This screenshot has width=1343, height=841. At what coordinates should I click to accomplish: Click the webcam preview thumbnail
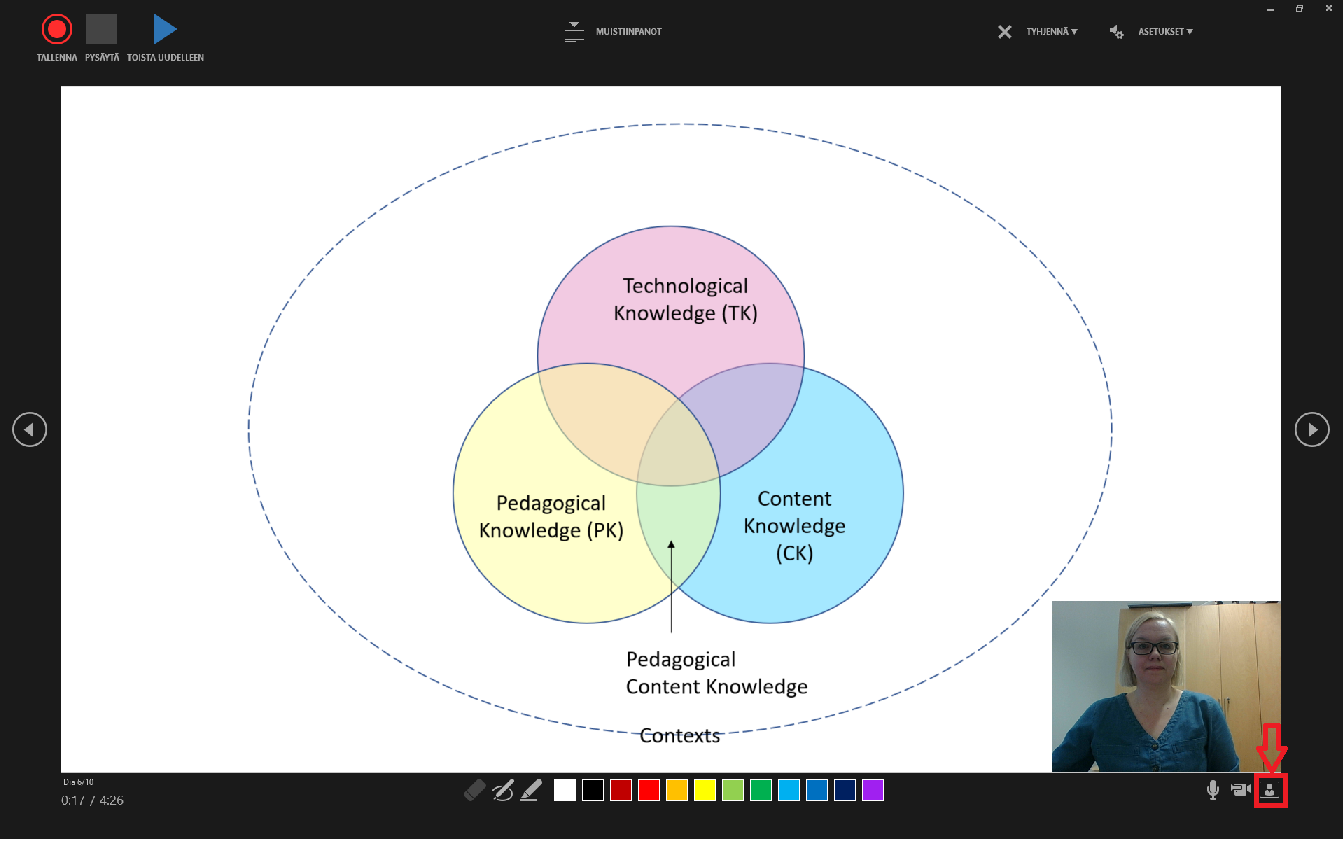click(1165, 686)
